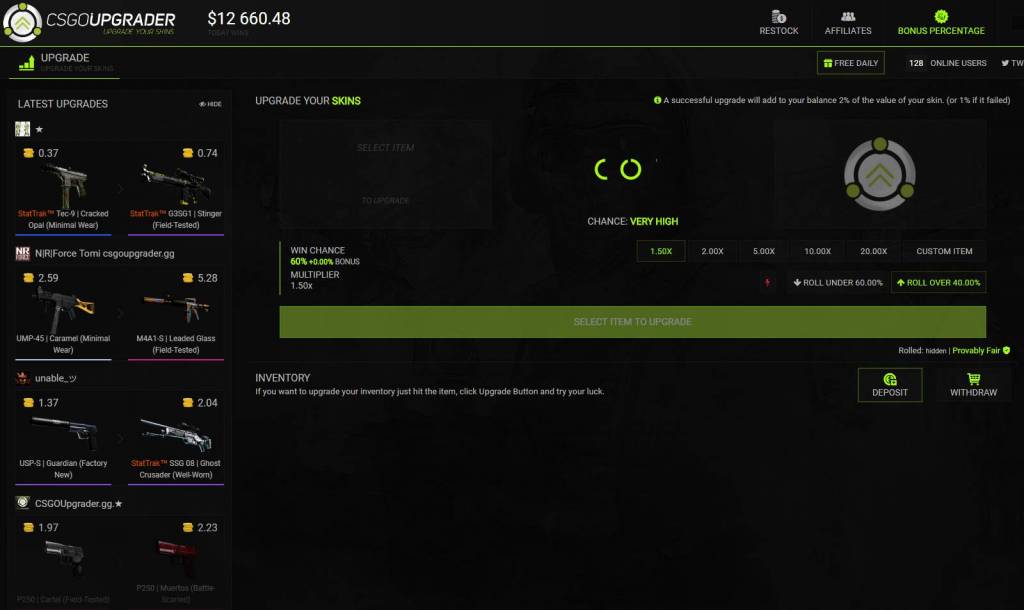Image resolution: width=1024 pixels, height=610 pixels.
Task: Open the Bonus Percentage badge icon
Action: point(940,17)
